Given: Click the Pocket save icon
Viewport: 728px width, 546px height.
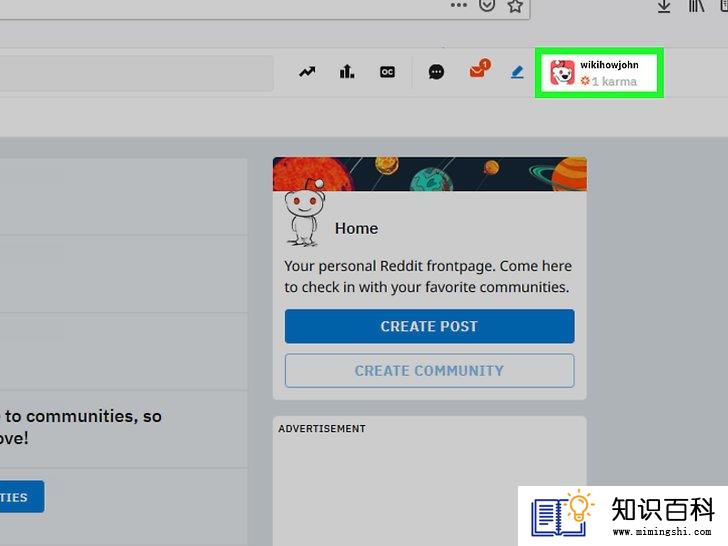Looking at the screenshot, I should point(487,5).
